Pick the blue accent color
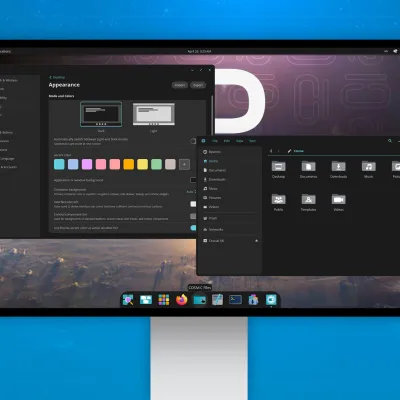The image size is (400, 400). coord(73,164)
